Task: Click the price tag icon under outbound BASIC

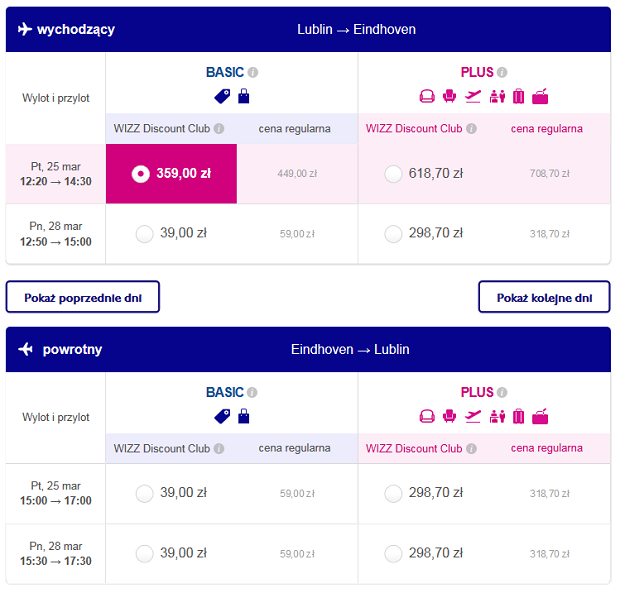Action: (x=222, y=96)
